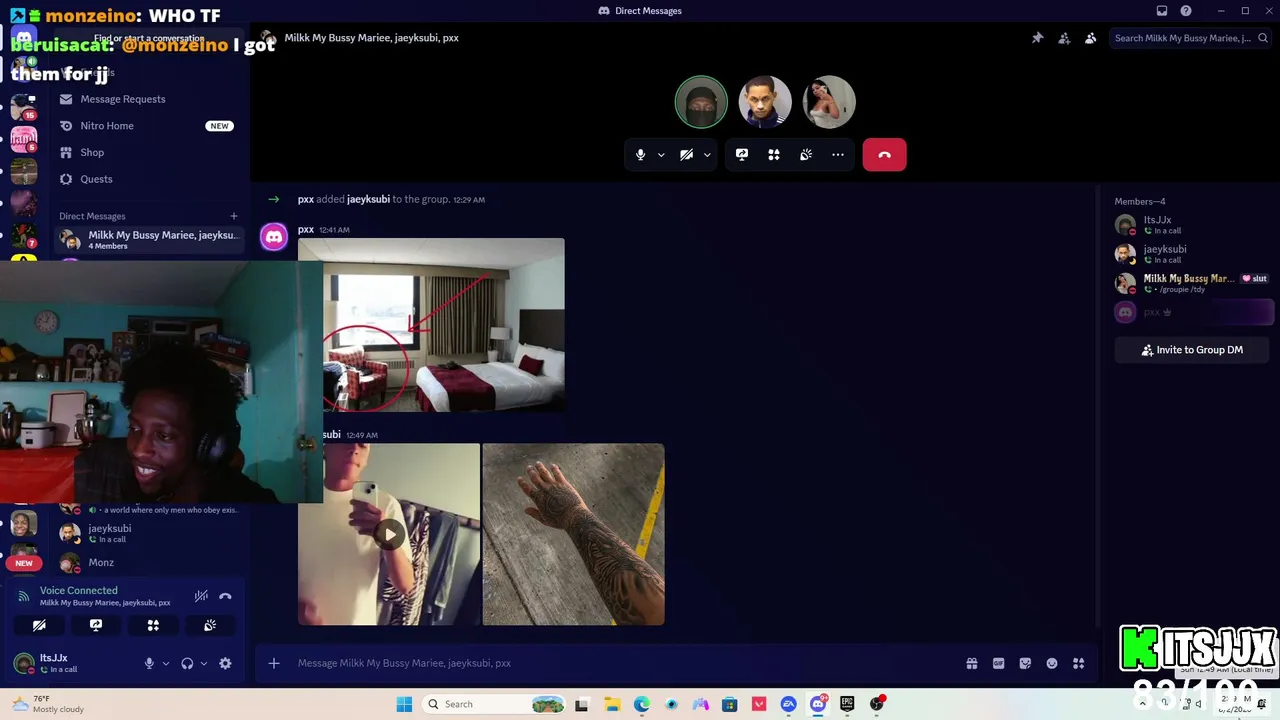The image size is (1280, 720).
Task: Focus the message input box
Action: pos(625,663)
